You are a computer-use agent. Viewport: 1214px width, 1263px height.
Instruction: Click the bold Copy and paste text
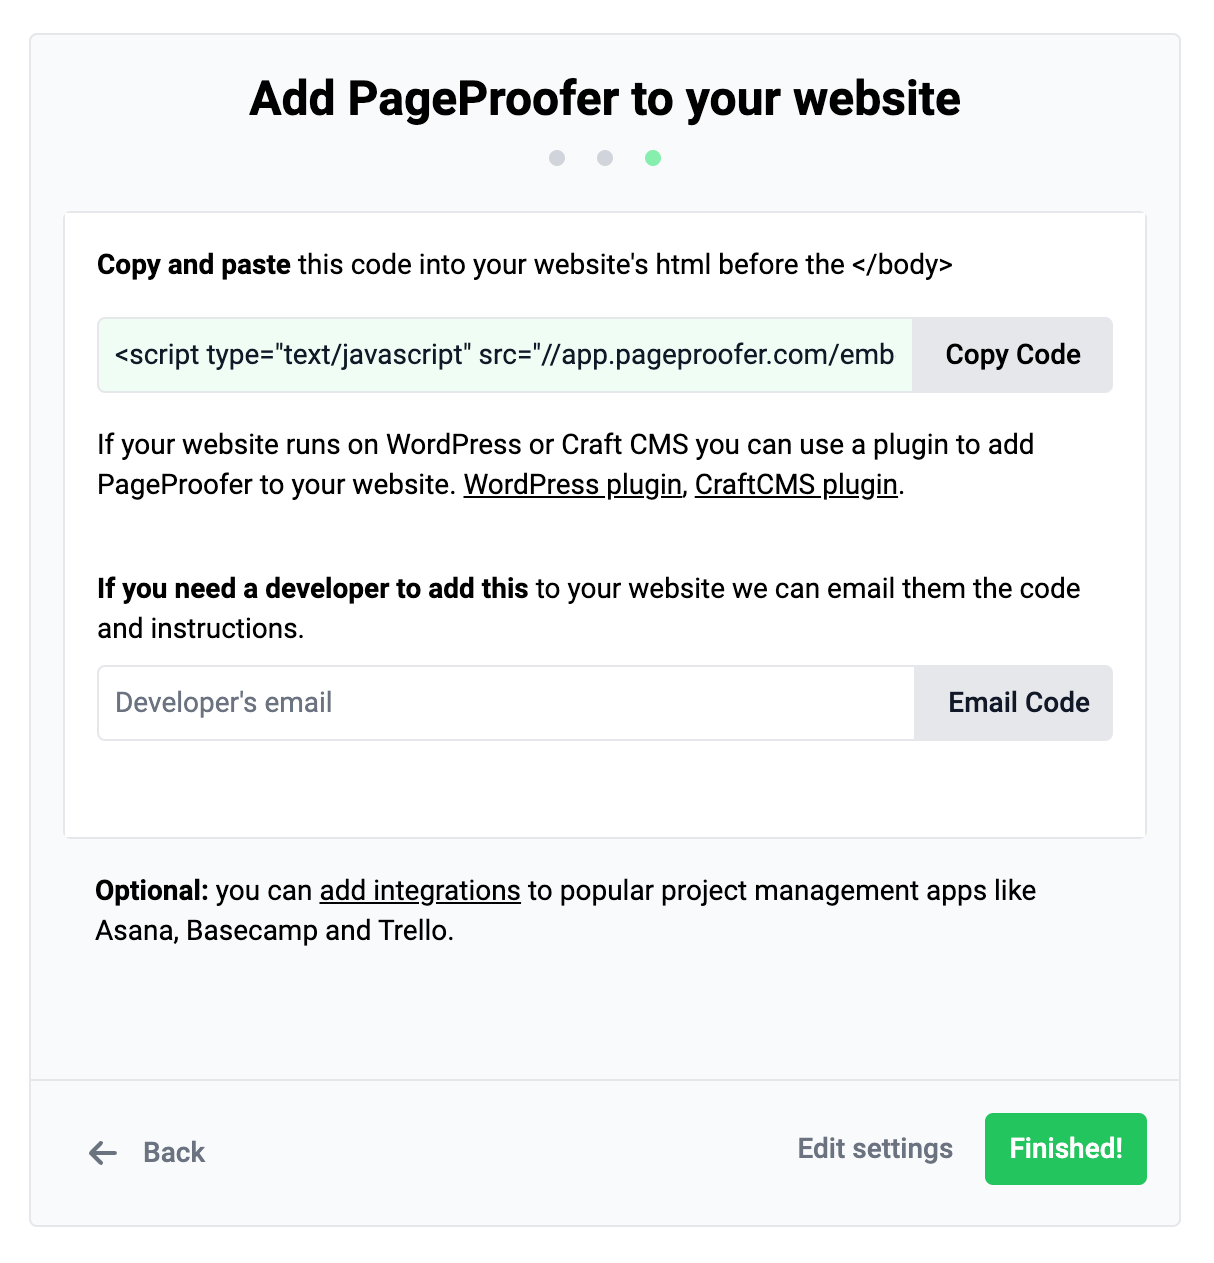(193, 265)
